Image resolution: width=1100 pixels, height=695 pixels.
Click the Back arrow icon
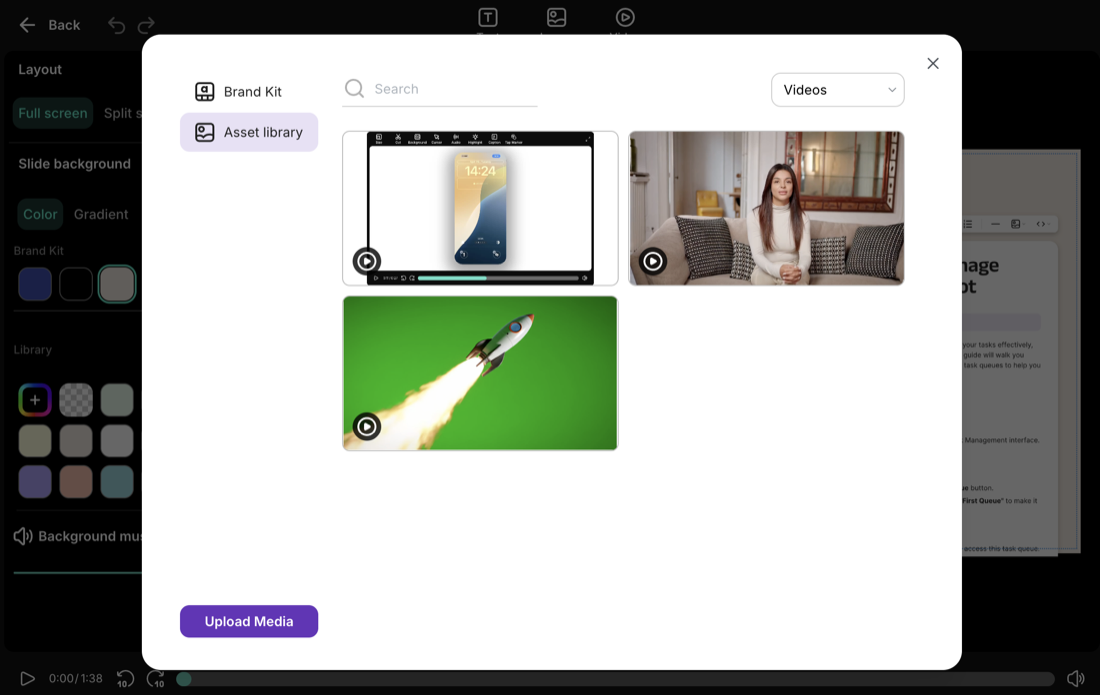27,25
